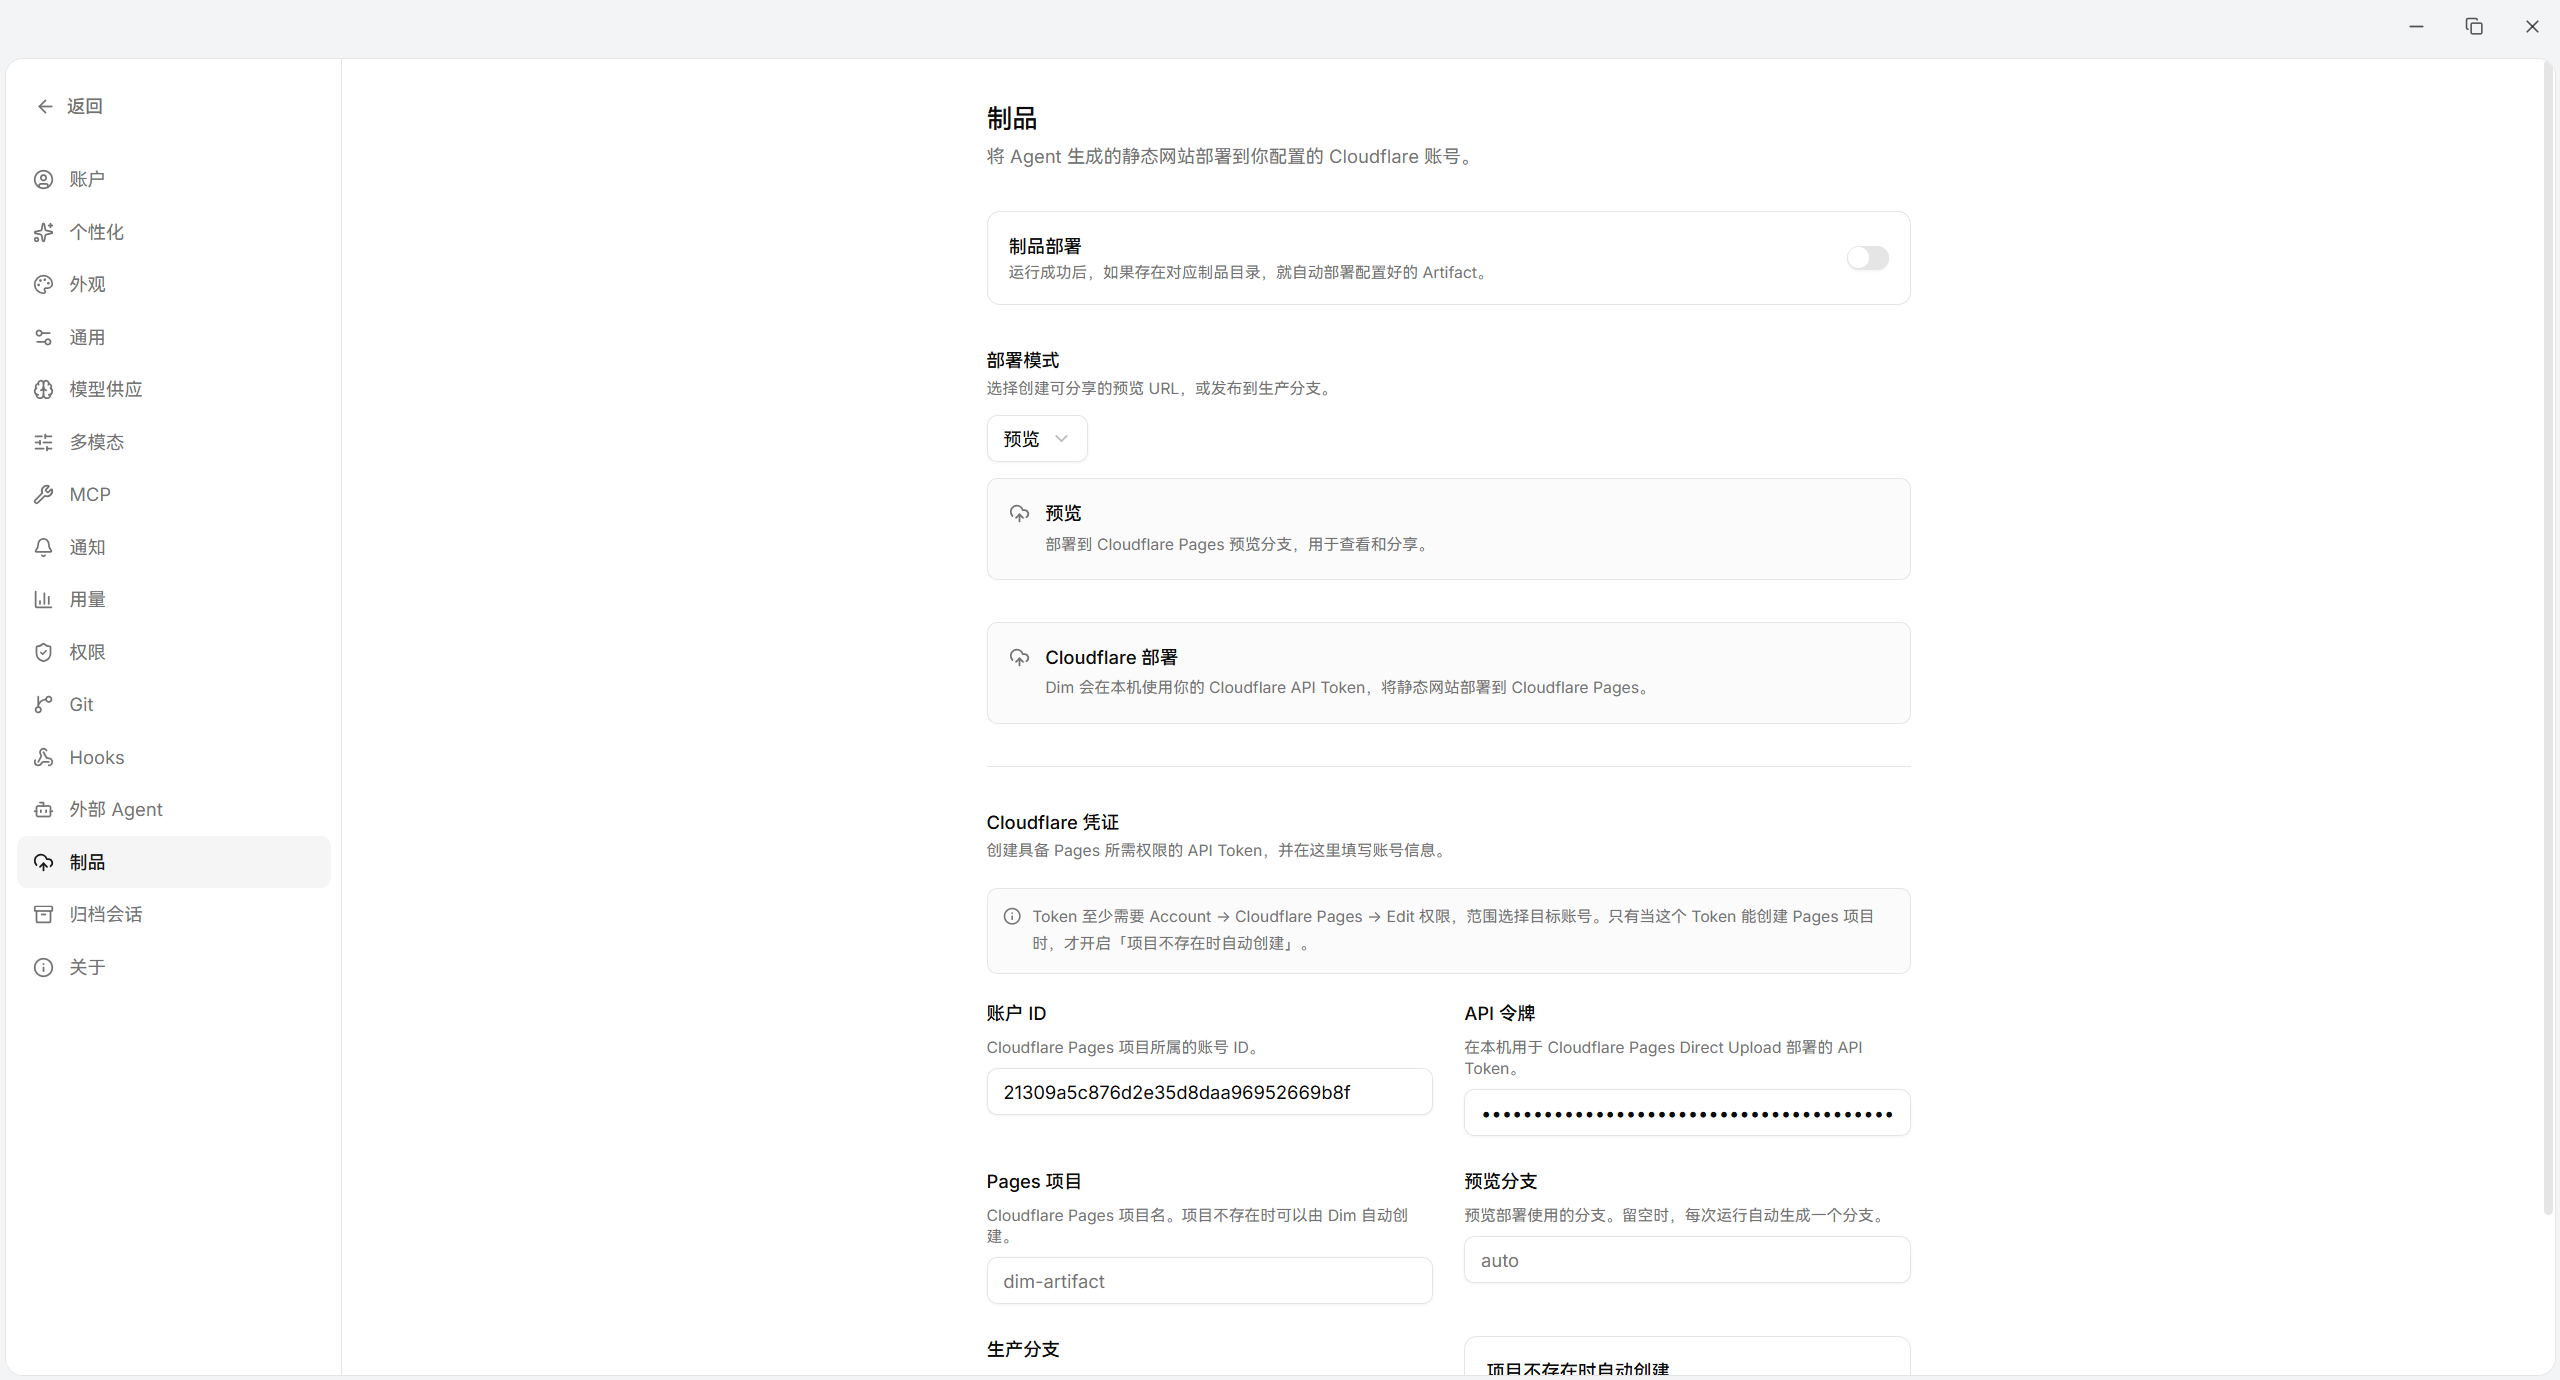Click the 关于 info circle icon
Screen dimensions: 2560x1380
[x=43, y=967]
